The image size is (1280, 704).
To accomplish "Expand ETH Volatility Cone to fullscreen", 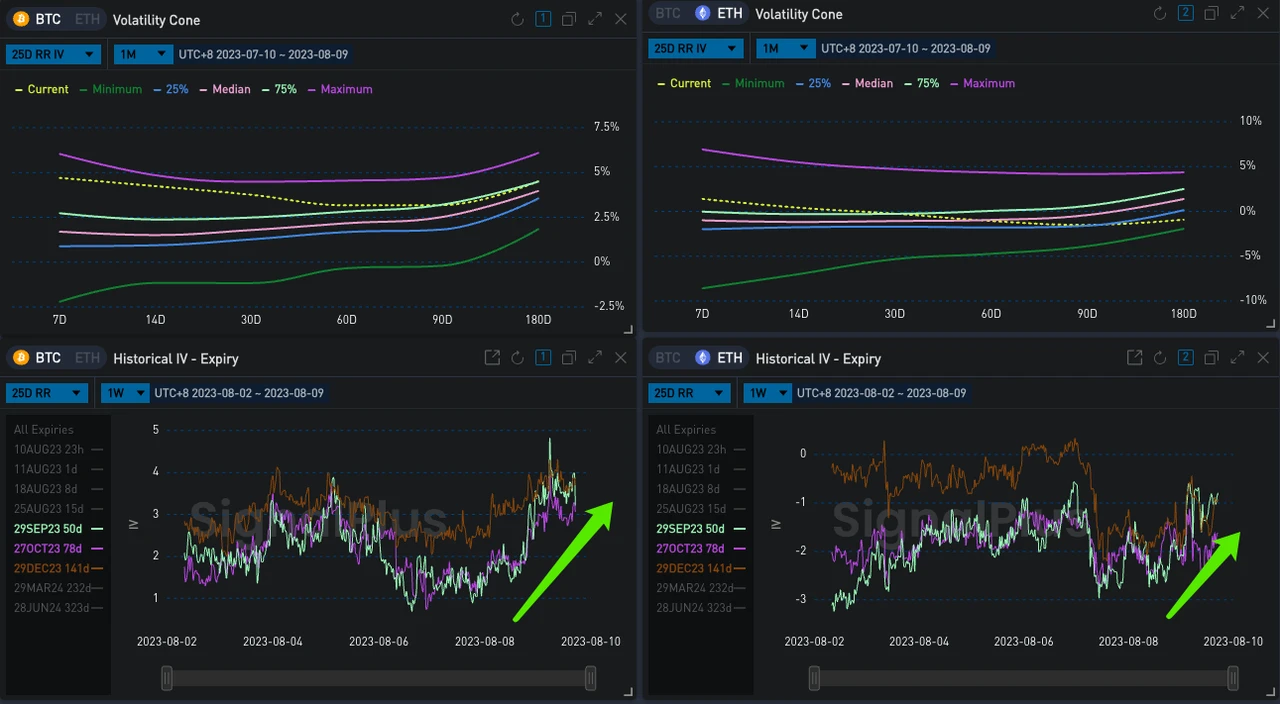I will click(x=1238, y=14).
